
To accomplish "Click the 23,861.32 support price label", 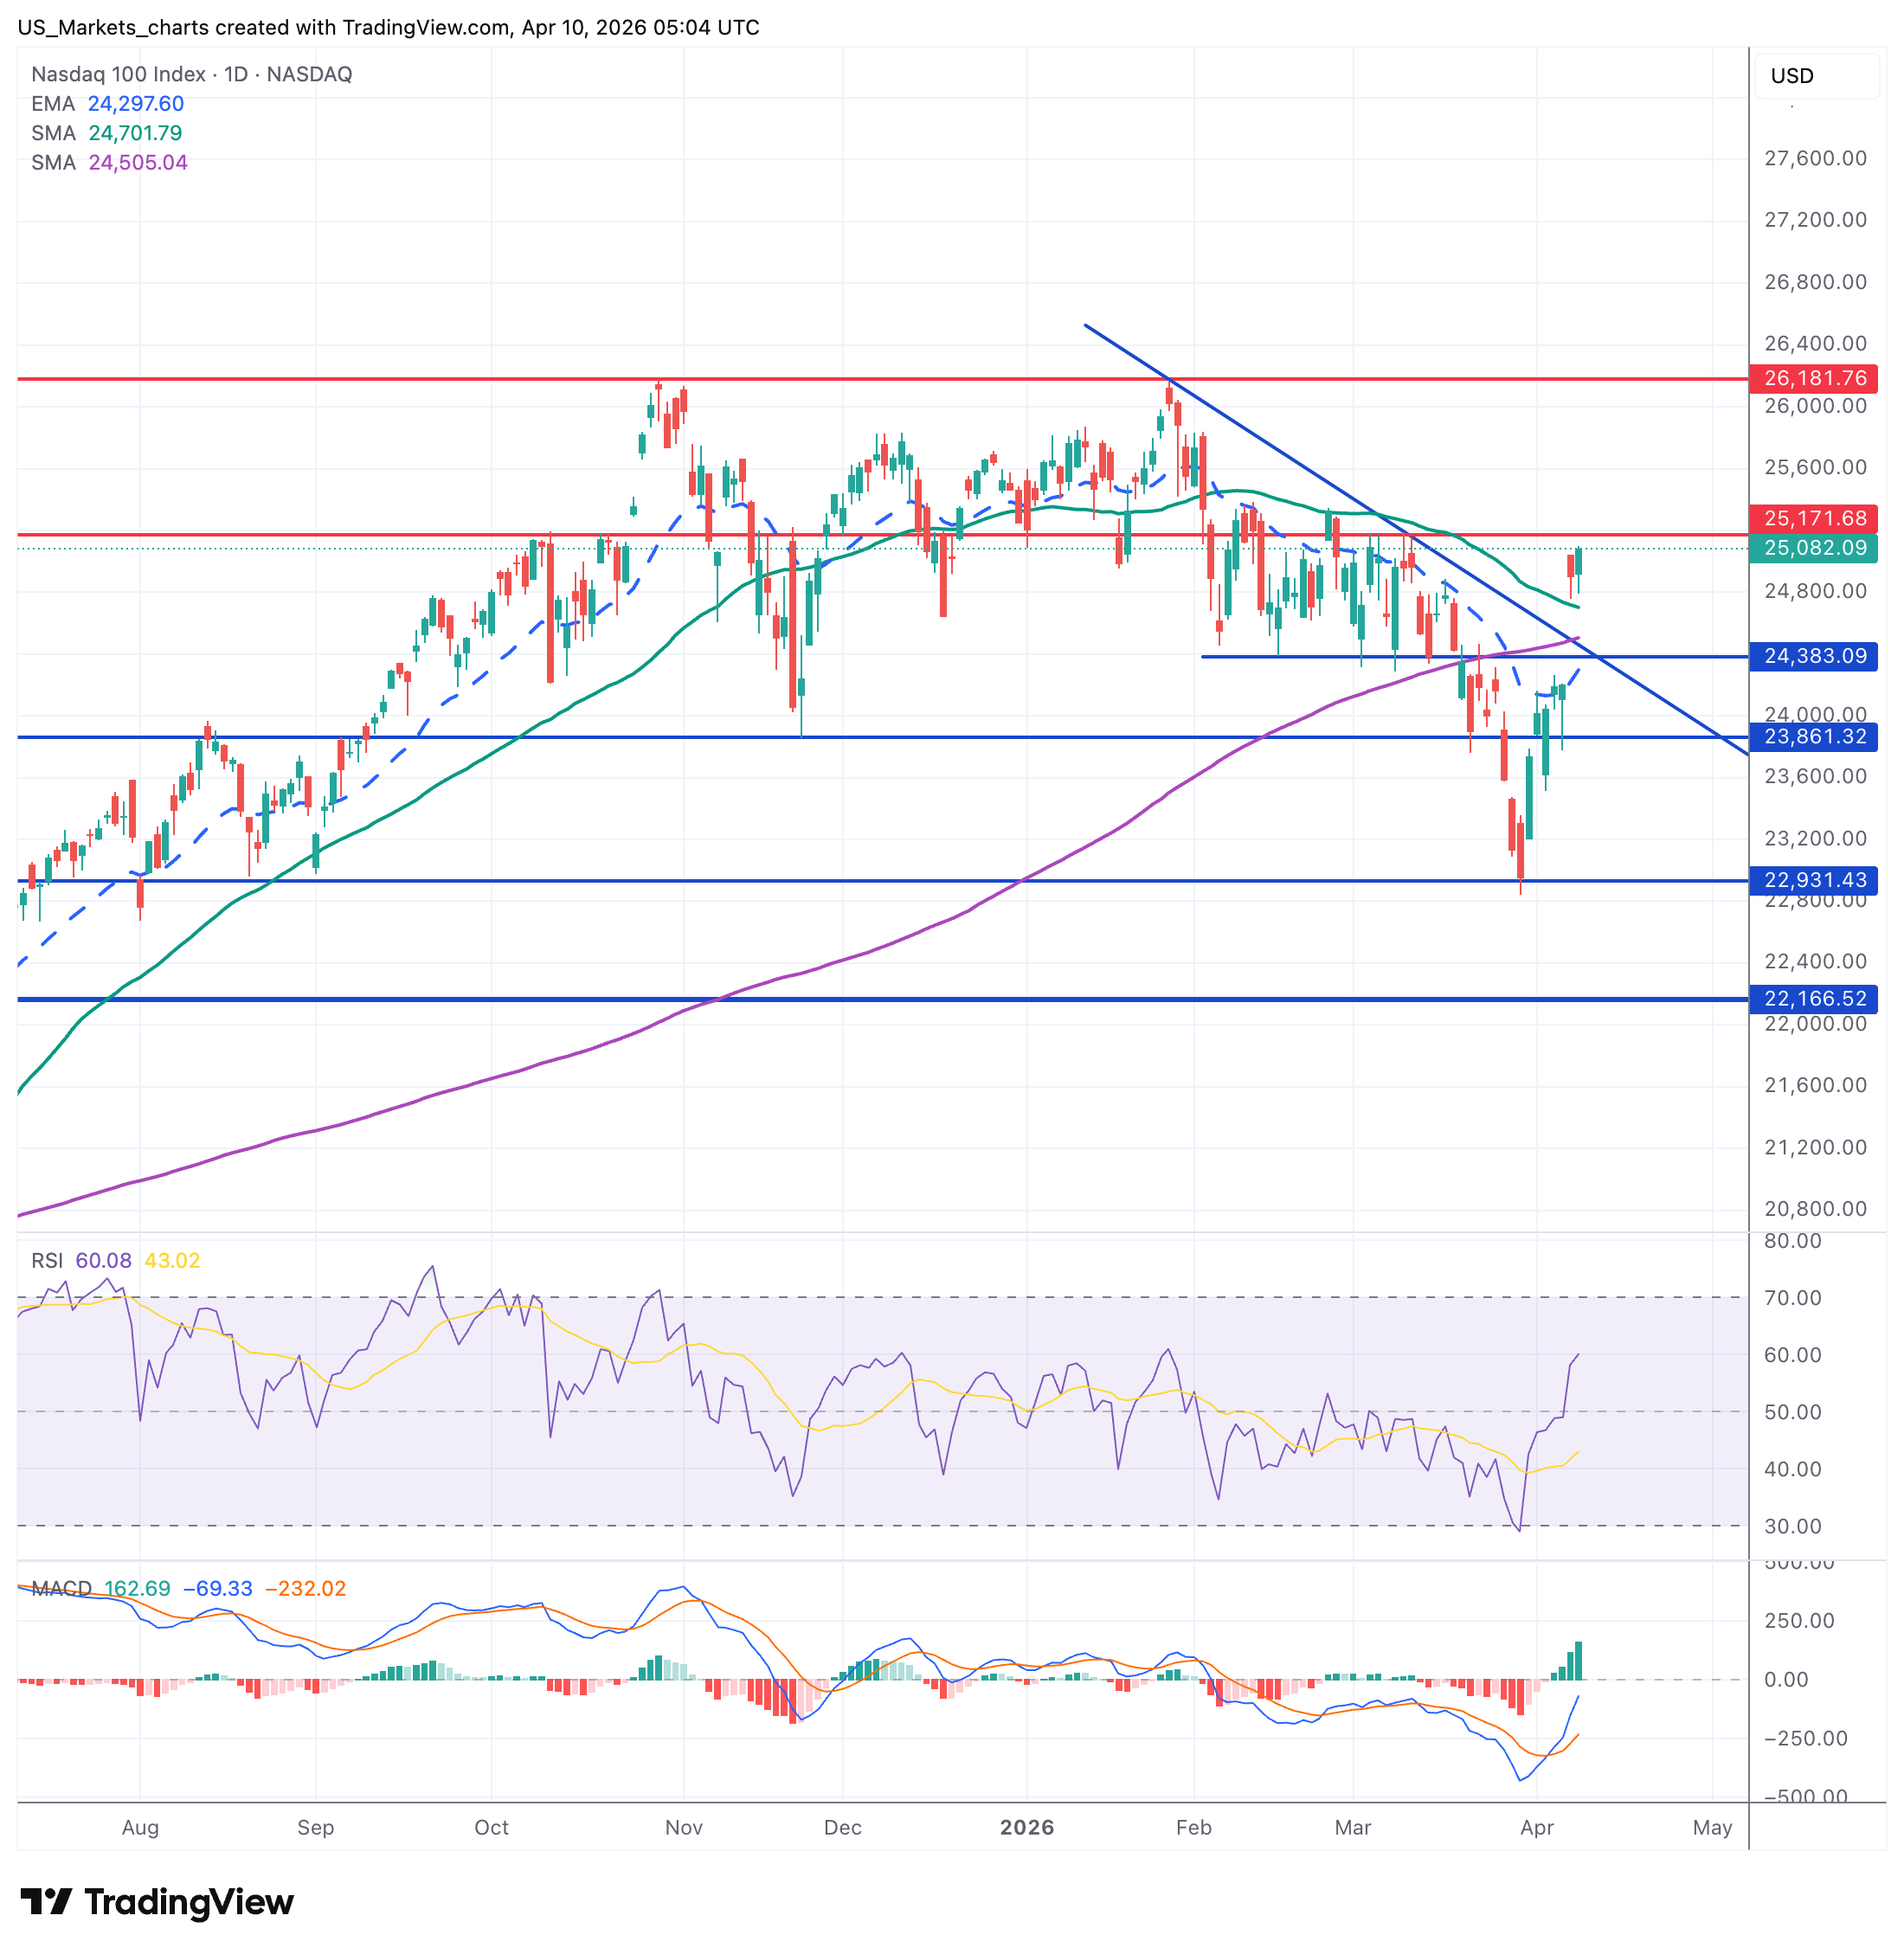I will (x=1813, y=737).
